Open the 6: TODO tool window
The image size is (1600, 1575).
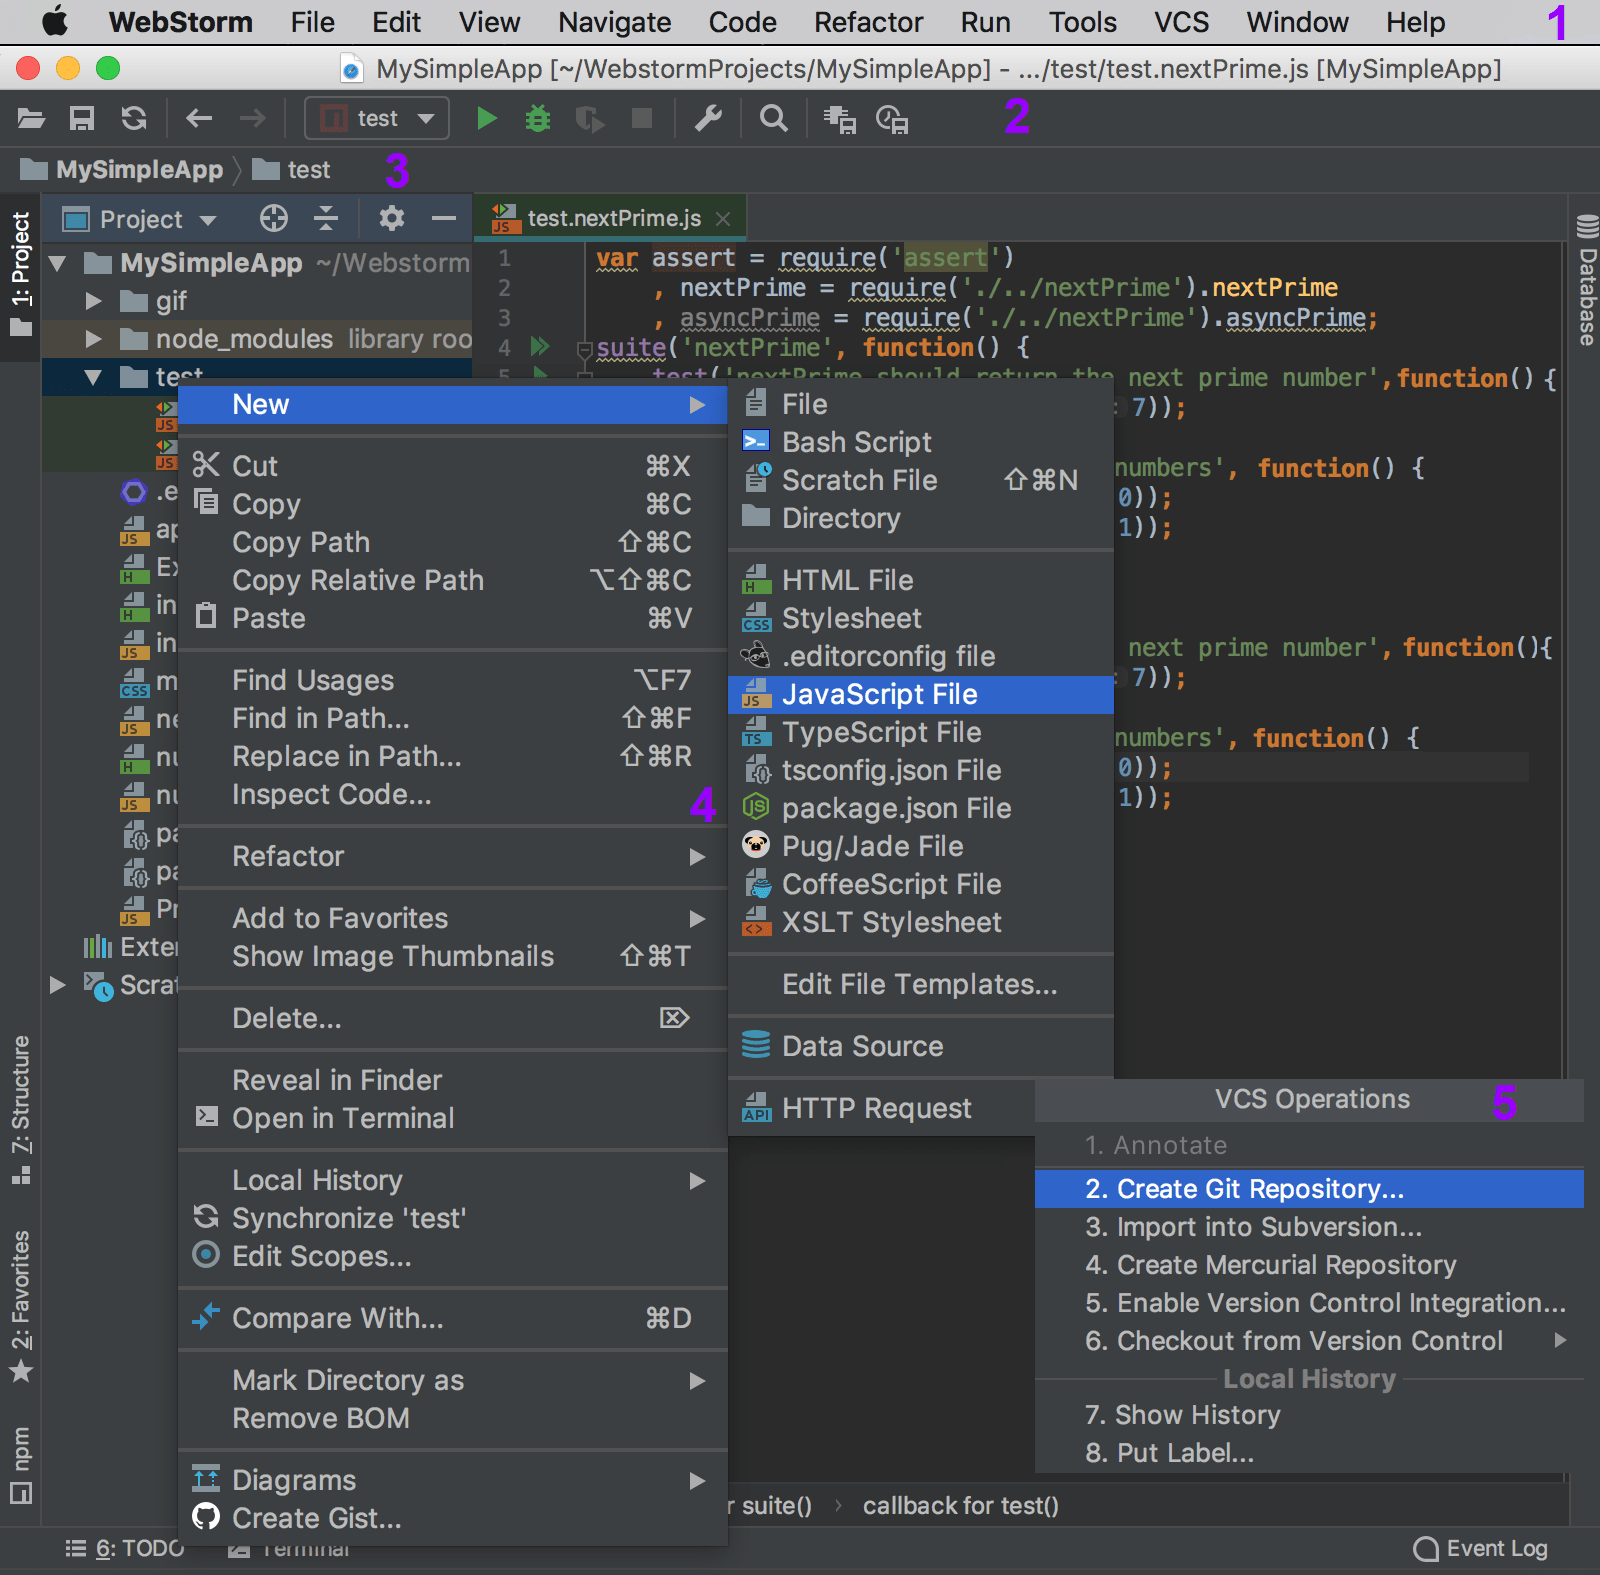[125, 1549]
